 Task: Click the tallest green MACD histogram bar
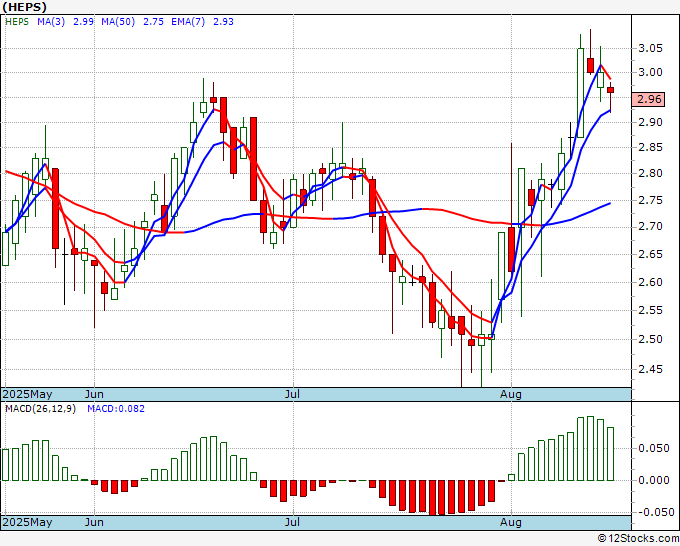click(x=590, y=448)
